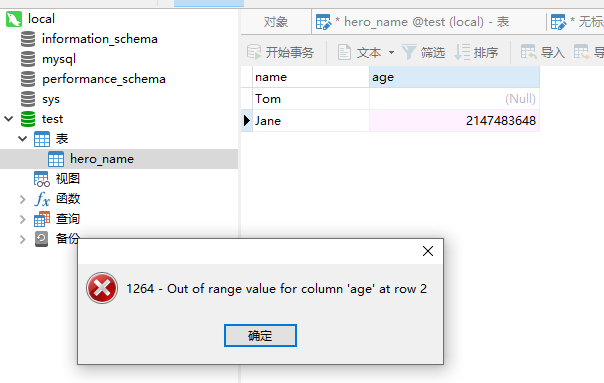The height and width of the screenshot is (383, 604).
Task: Click the 2147483648 age cell
Action: pos(454,121)
